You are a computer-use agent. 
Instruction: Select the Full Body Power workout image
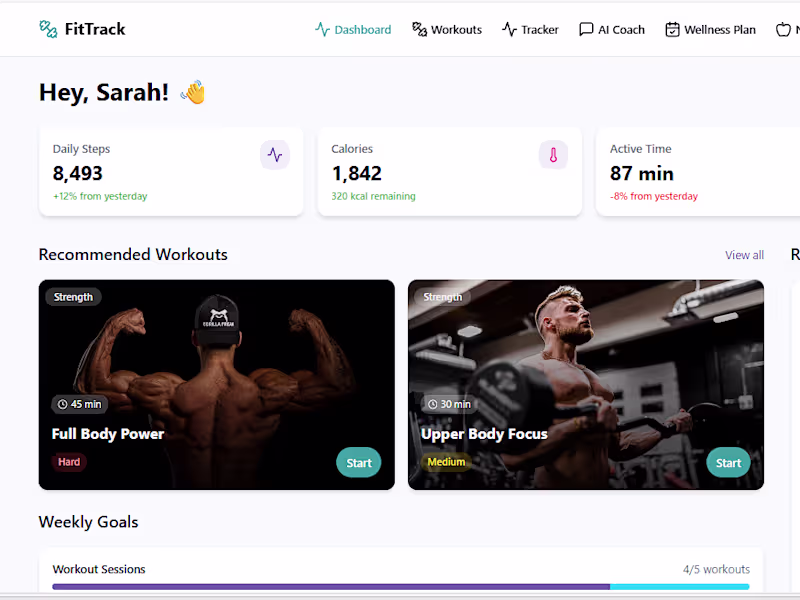pos(216,385)
